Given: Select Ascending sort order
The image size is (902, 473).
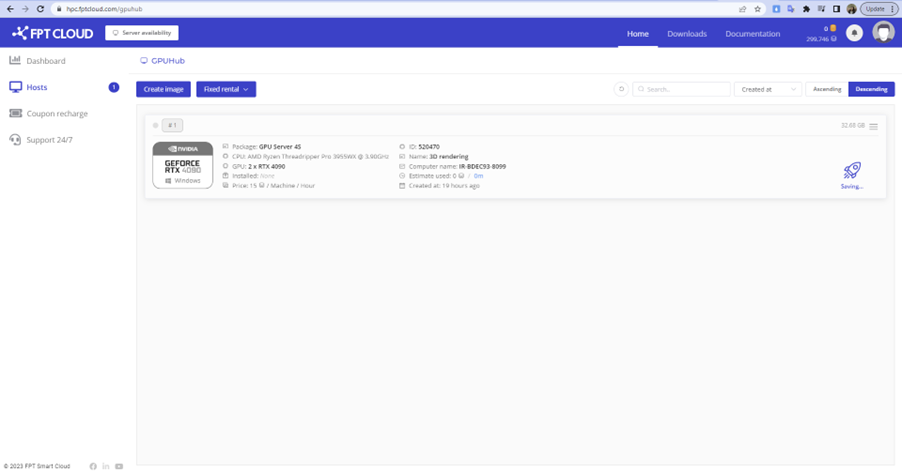Looking at the screenshot, I should coord(827,89).
